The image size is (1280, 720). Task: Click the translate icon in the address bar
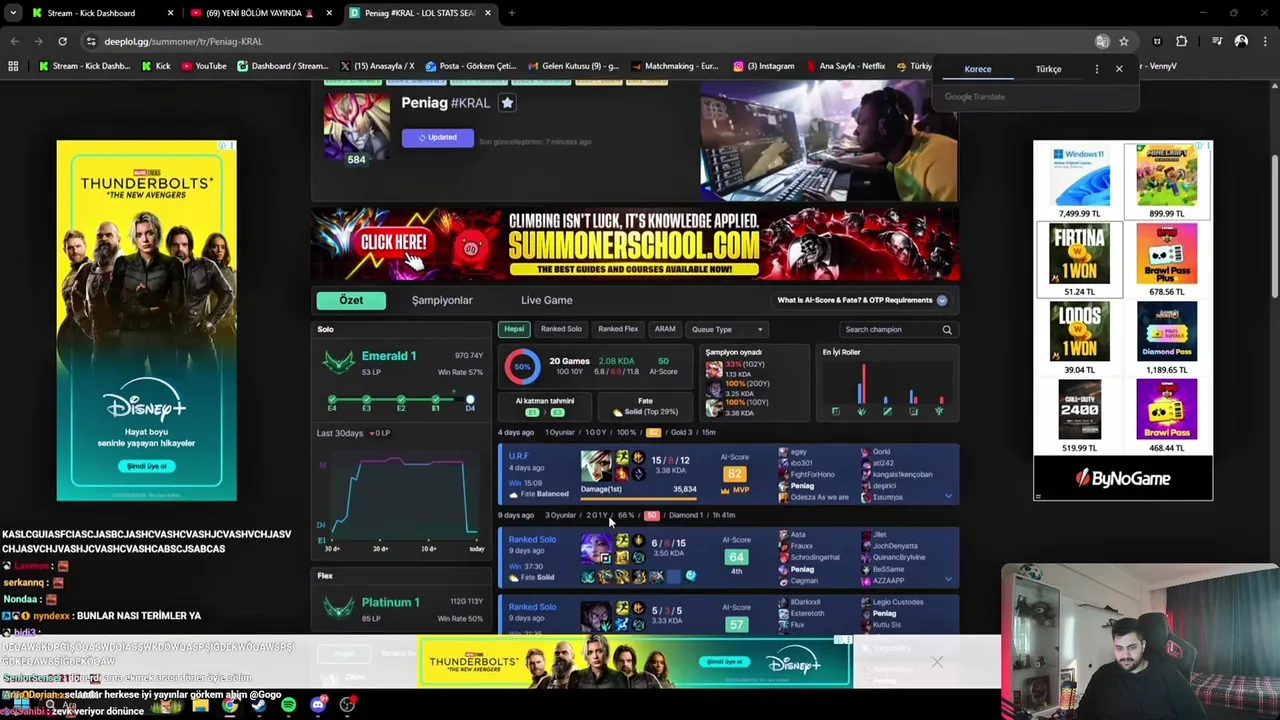(x=1102, y=41)
